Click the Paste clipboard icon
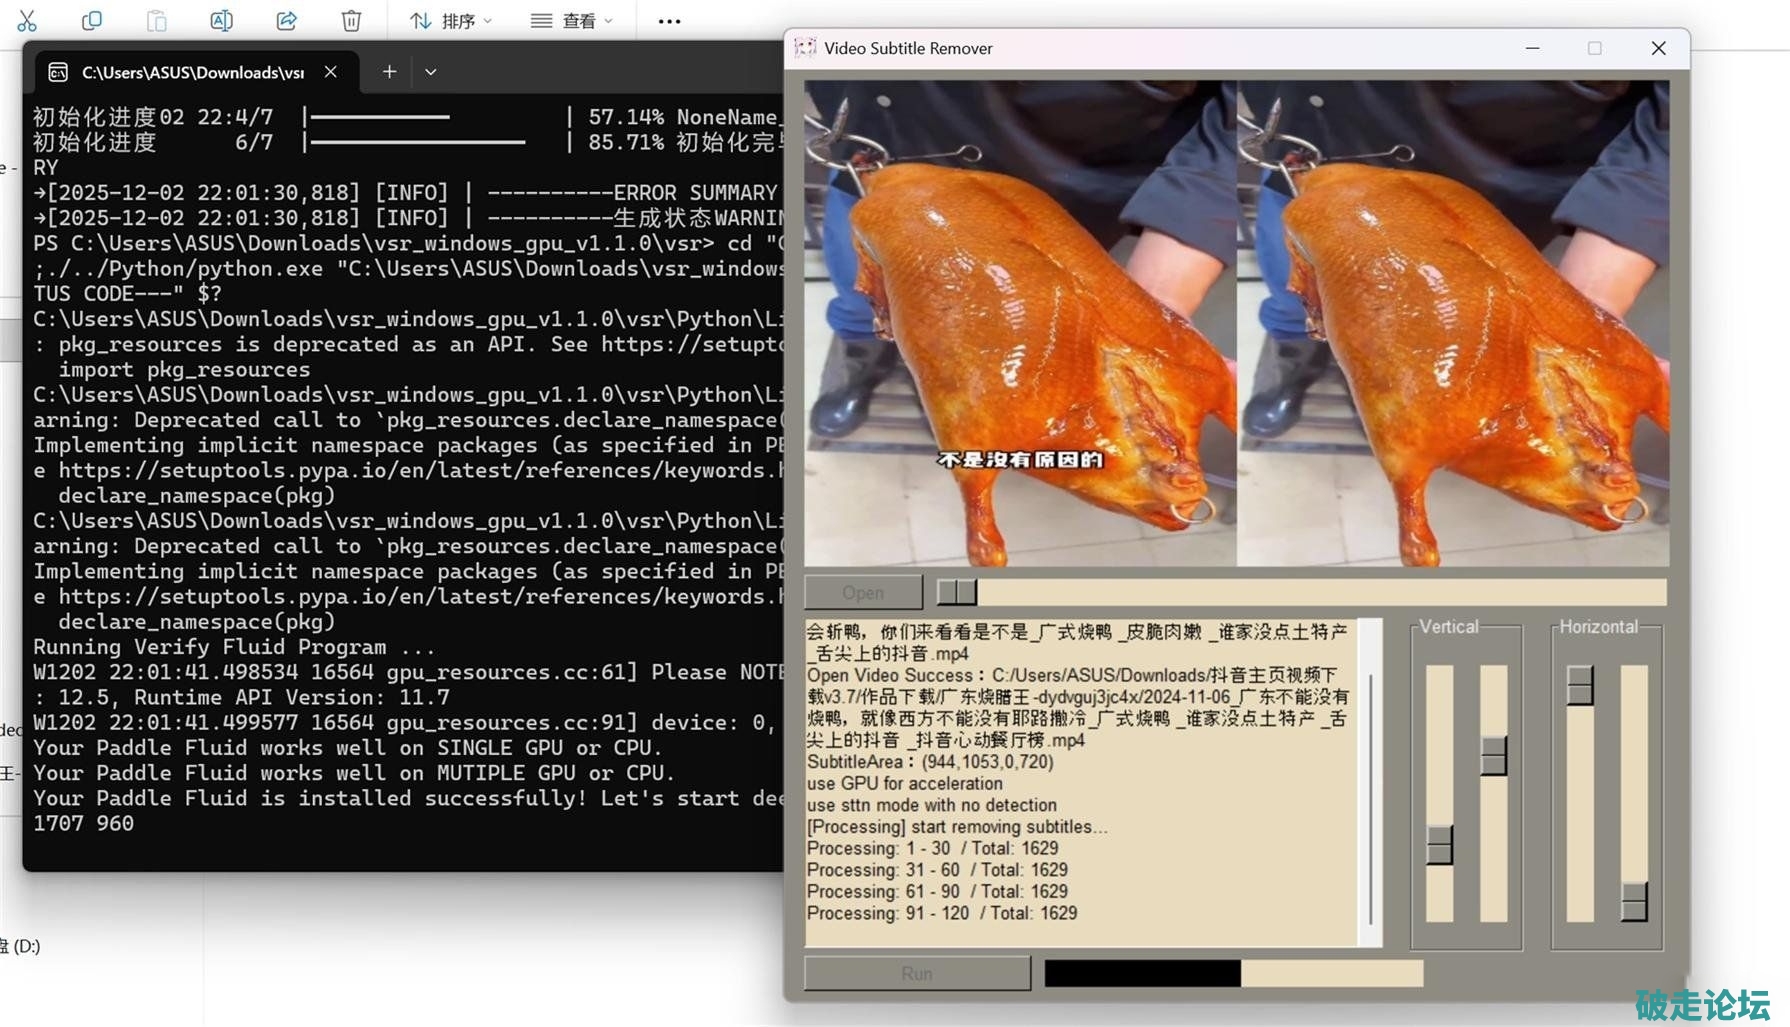The image size is (1790, 1027). point(157,20)
